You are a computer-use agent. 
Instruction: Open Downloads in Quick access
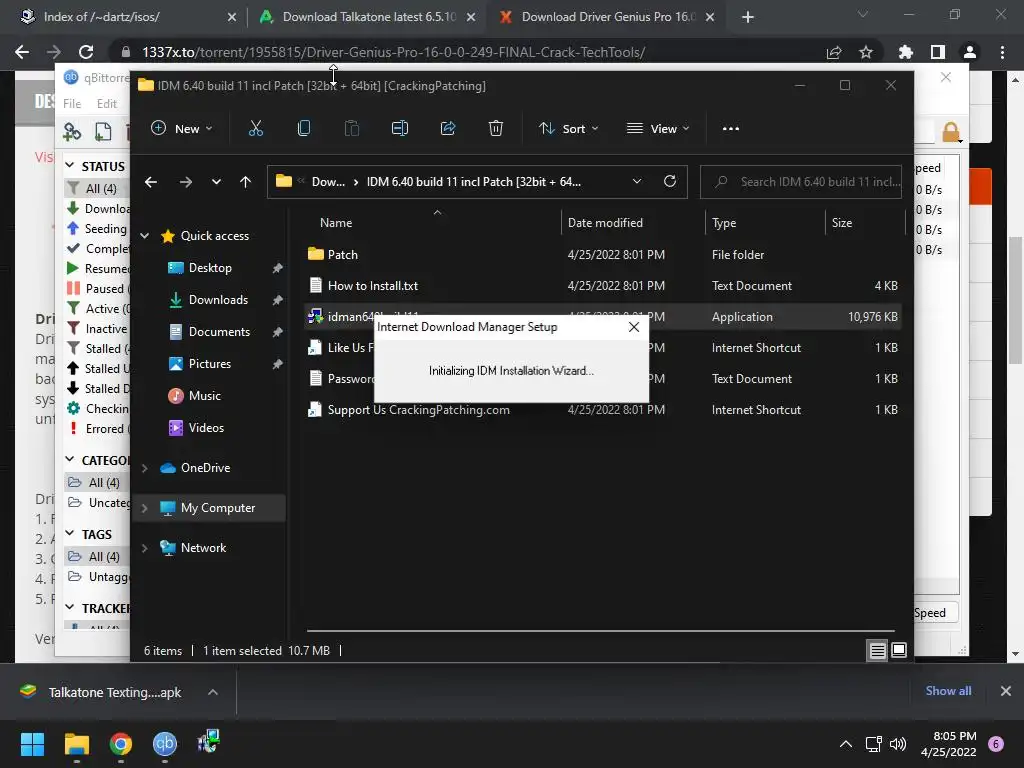tap(218, 300)
